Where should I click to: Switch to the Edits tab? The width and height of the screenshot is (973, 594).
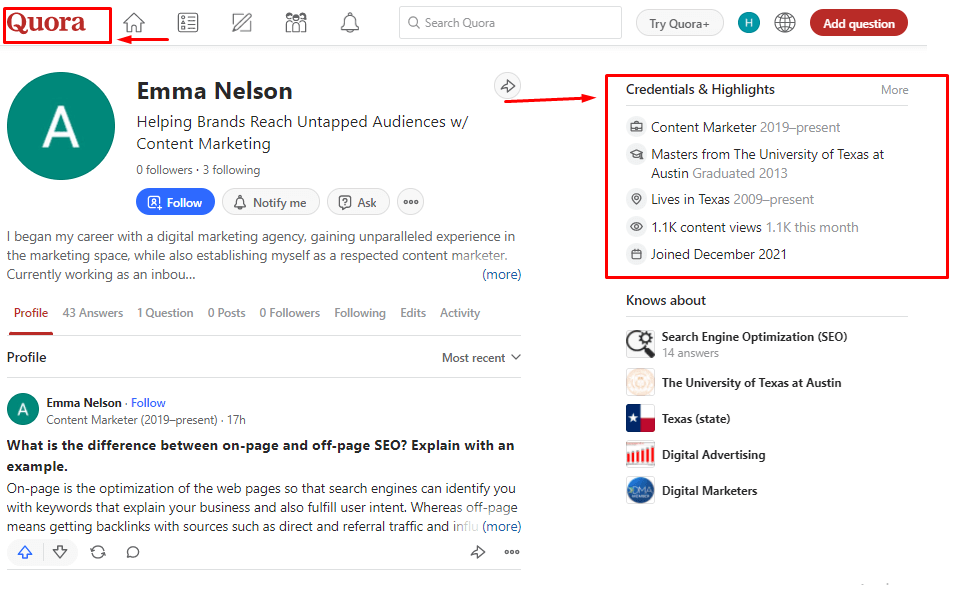413,313
